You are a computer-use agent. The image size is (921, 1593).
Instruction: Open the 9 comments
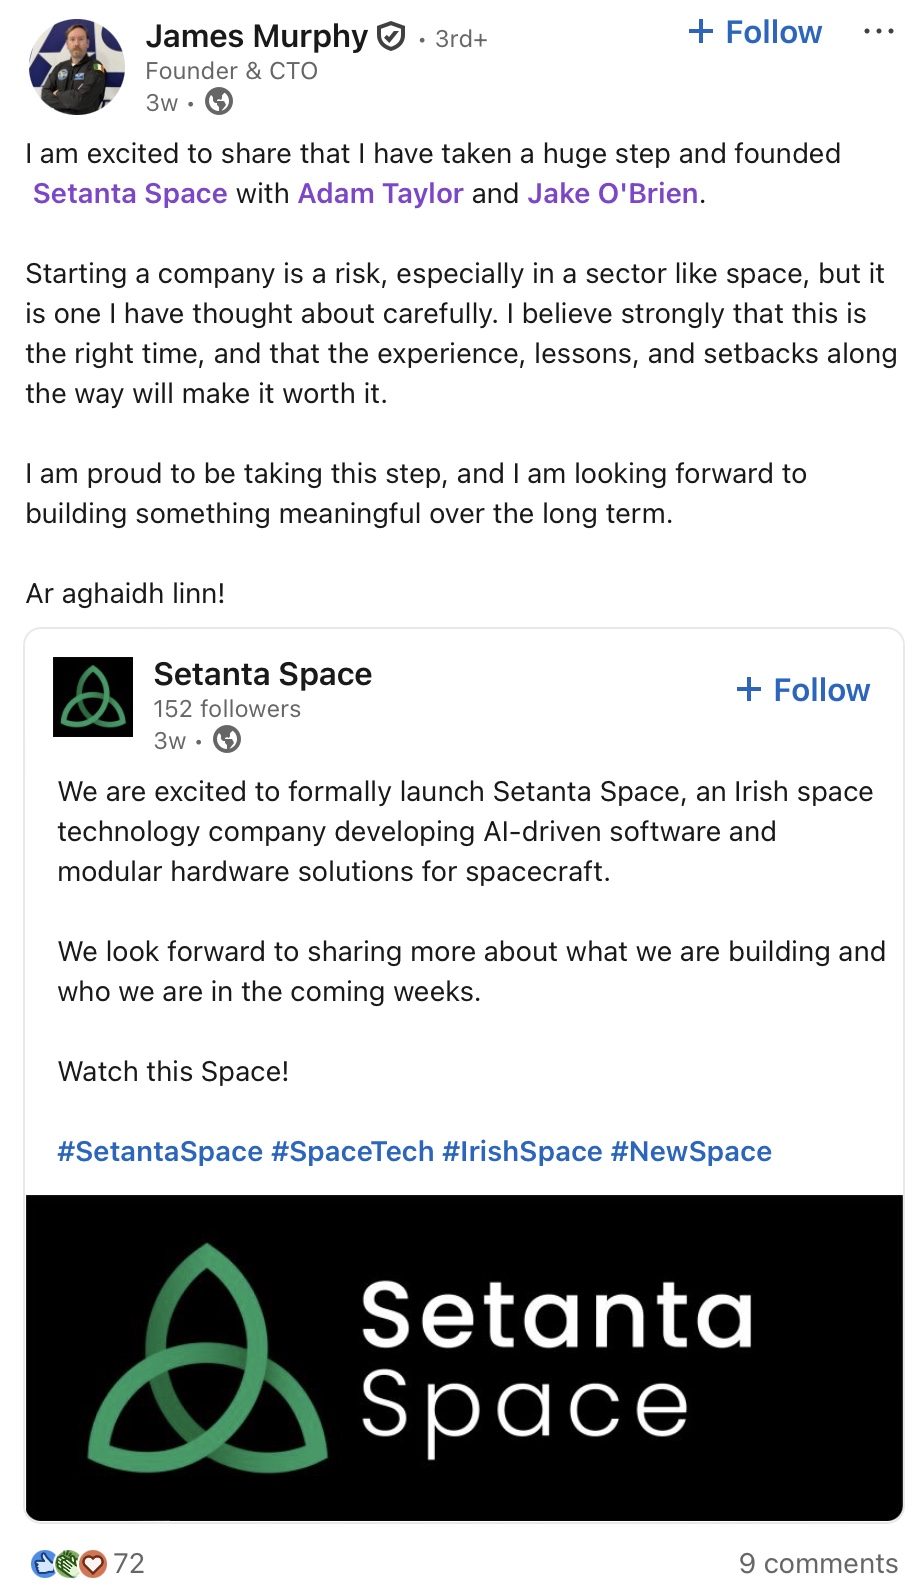tap(817, 1563)
